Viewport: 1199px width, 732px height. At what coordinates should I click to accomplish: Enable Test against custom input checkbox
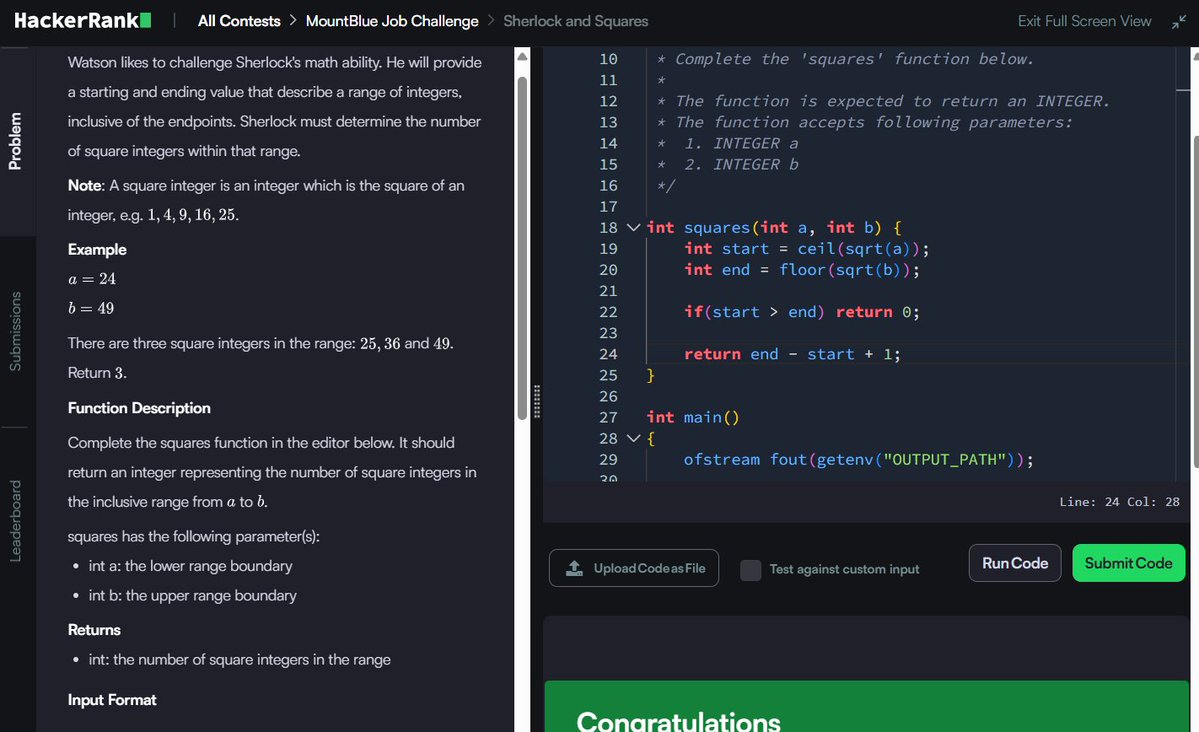pos(751,570)
